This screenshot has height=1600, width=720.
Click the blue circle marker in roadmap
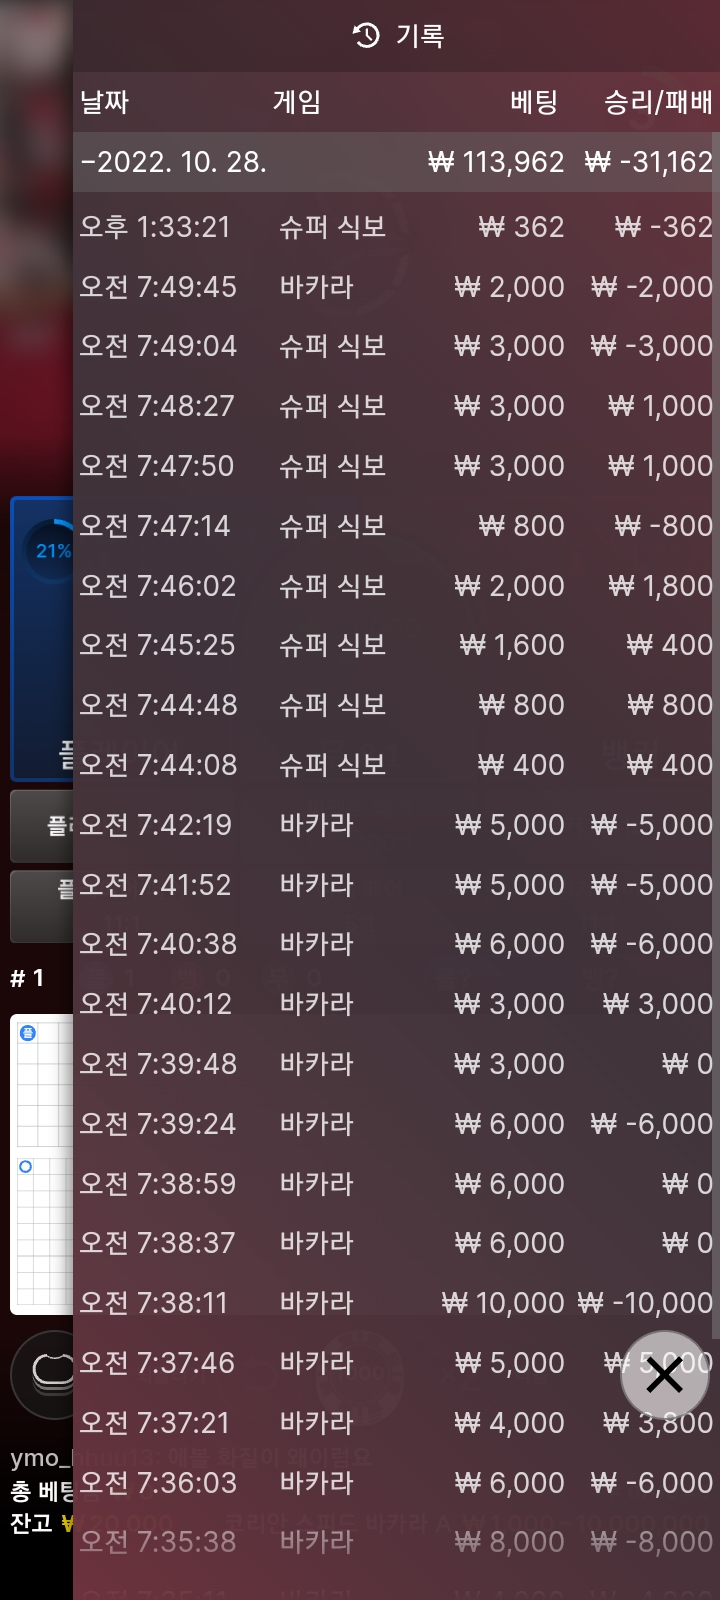26,1166
